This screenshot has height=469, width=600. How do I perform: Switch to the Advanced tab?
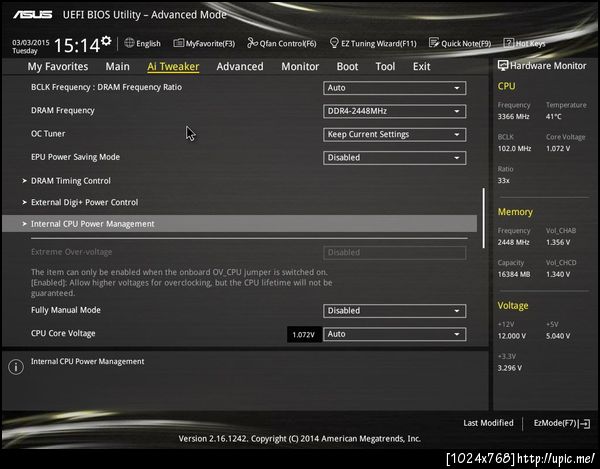click(x=240, y=67)
